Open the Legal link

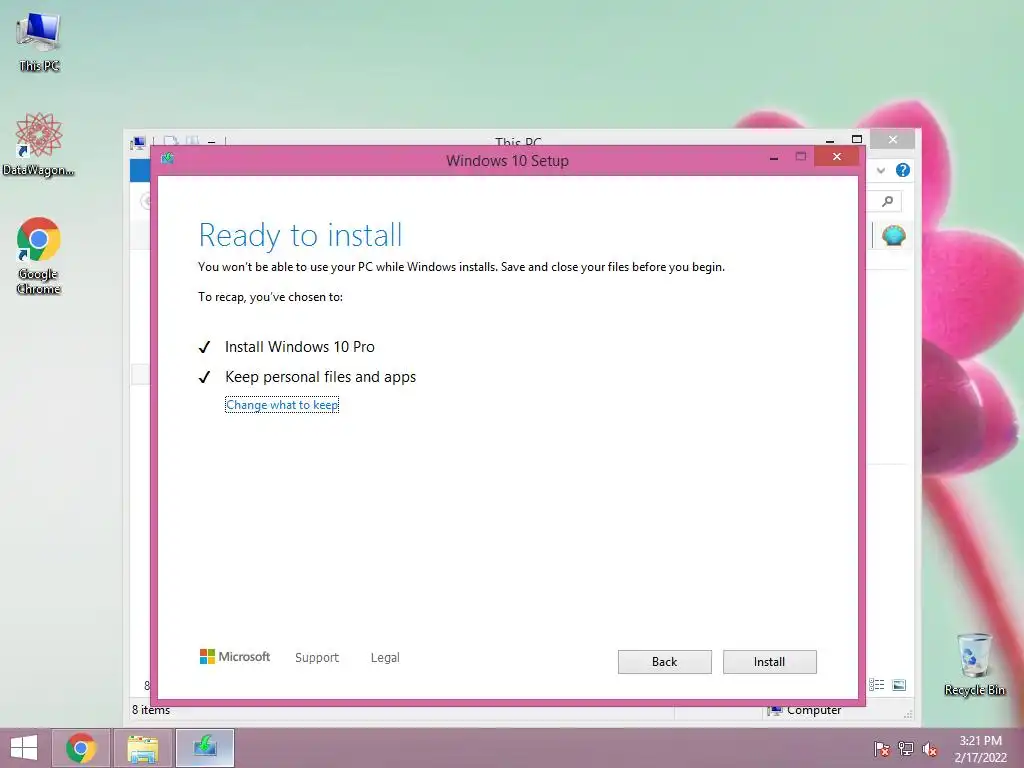385,658
